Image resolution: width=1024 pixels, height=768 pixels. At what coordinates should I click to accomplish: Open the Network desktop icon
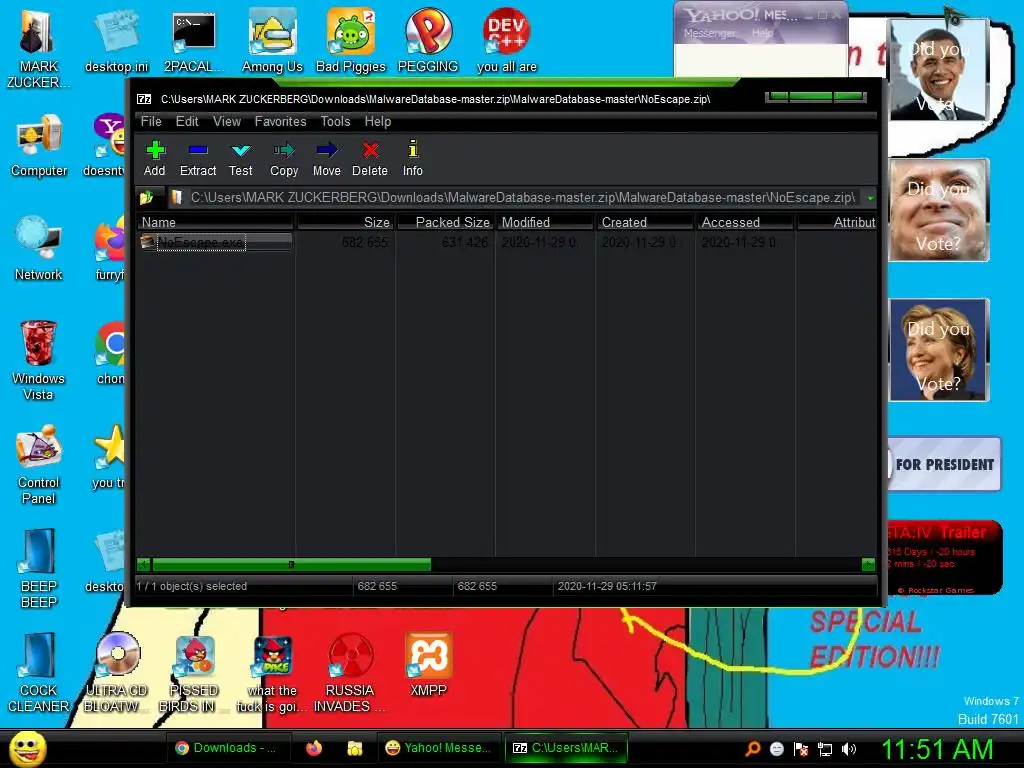point(39,248)
